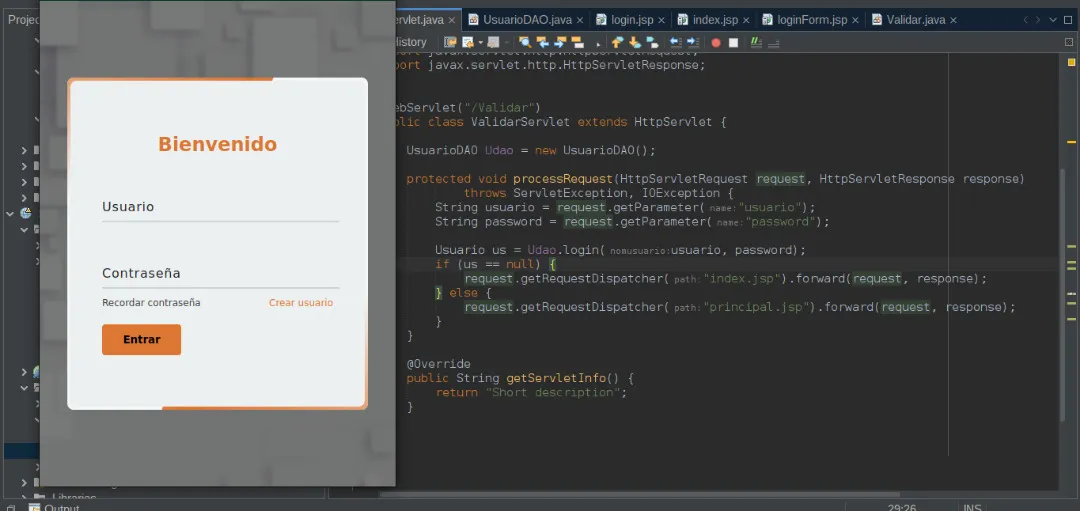Toggle rectangular selection mode

coord(599,43)
